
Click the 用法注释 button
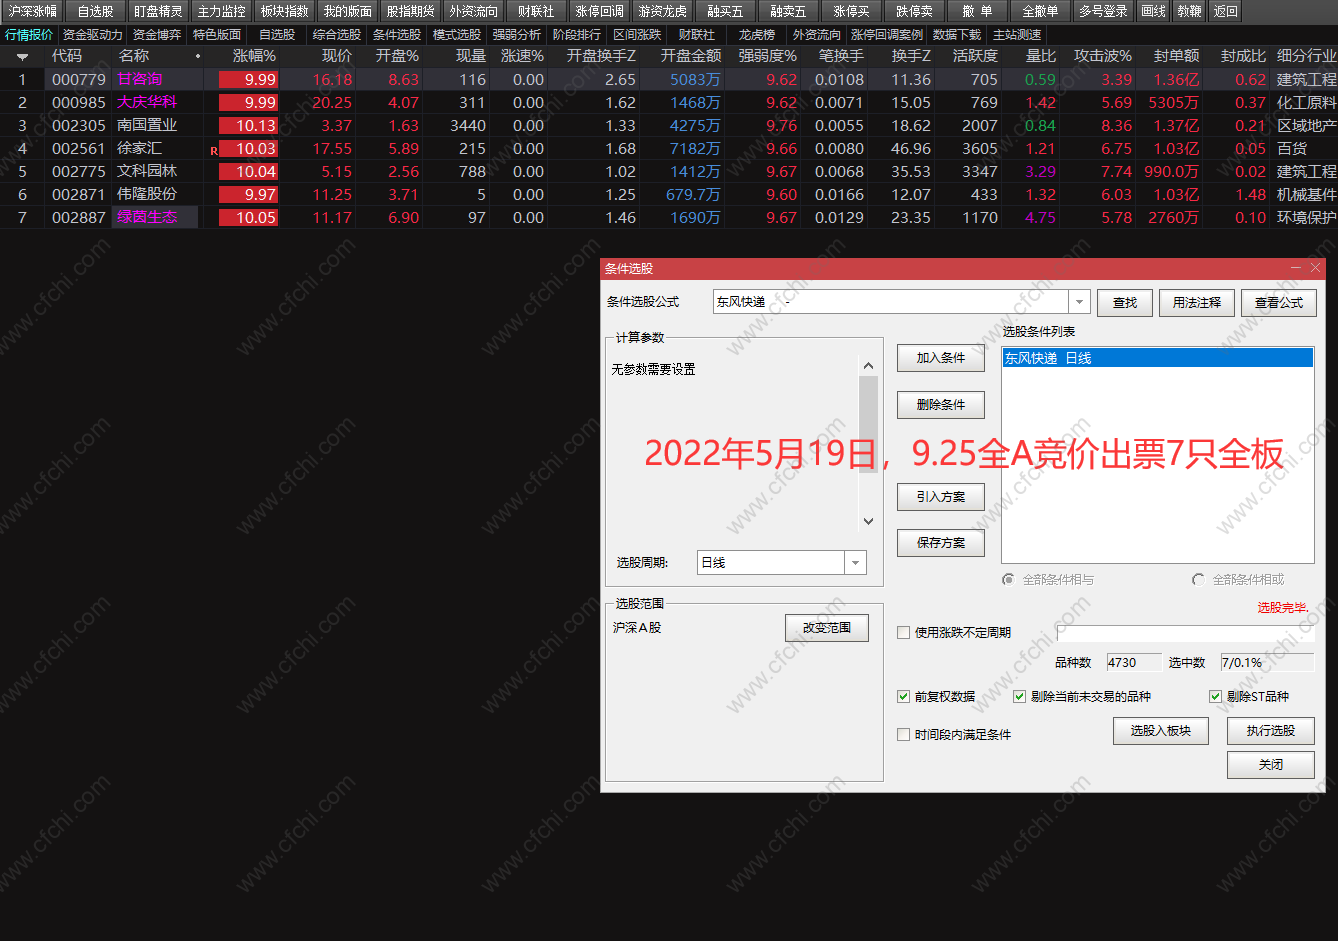point(1197,302)
